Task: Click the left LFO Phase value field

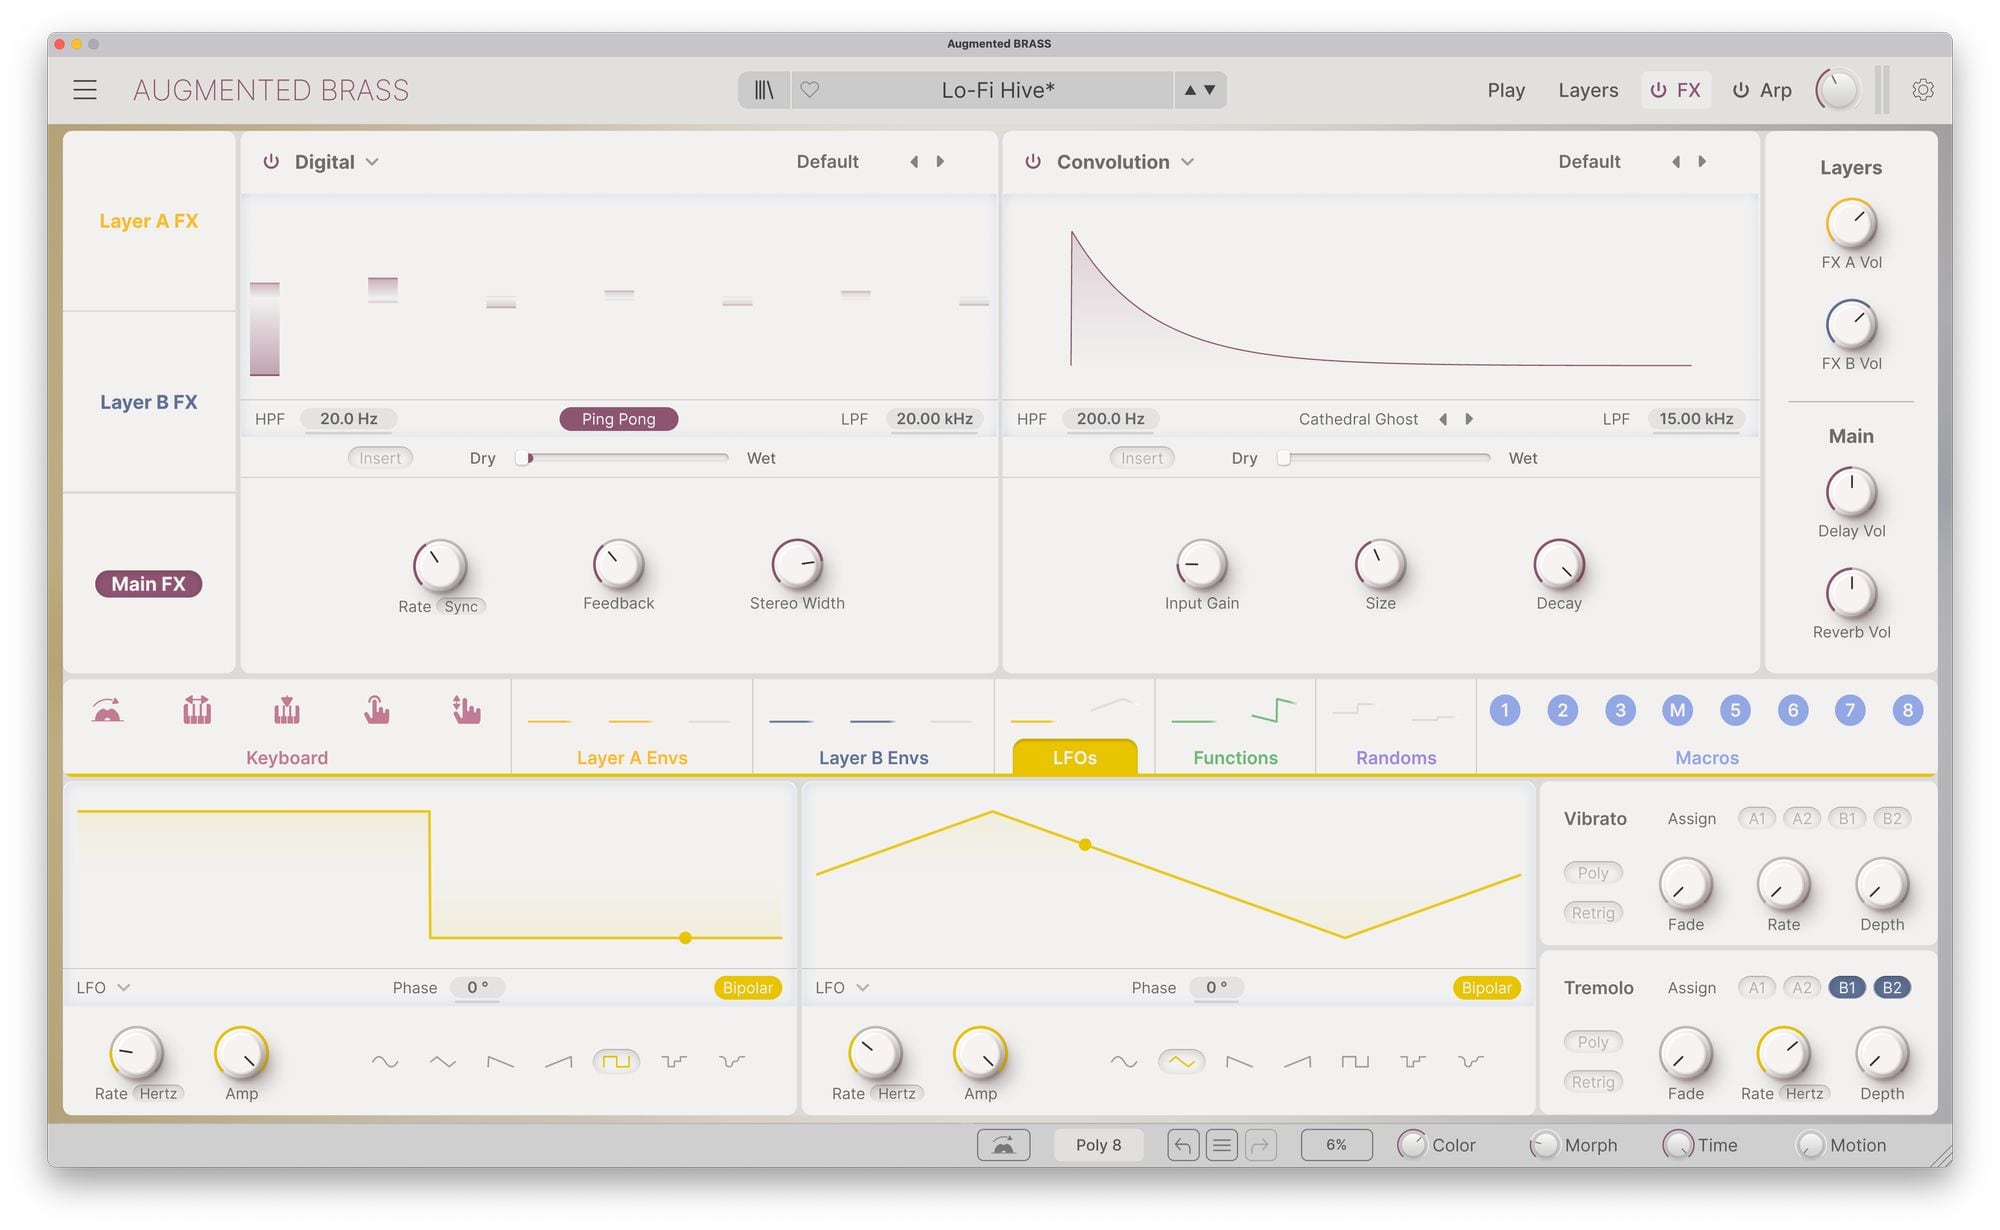Action: (478, 988)
